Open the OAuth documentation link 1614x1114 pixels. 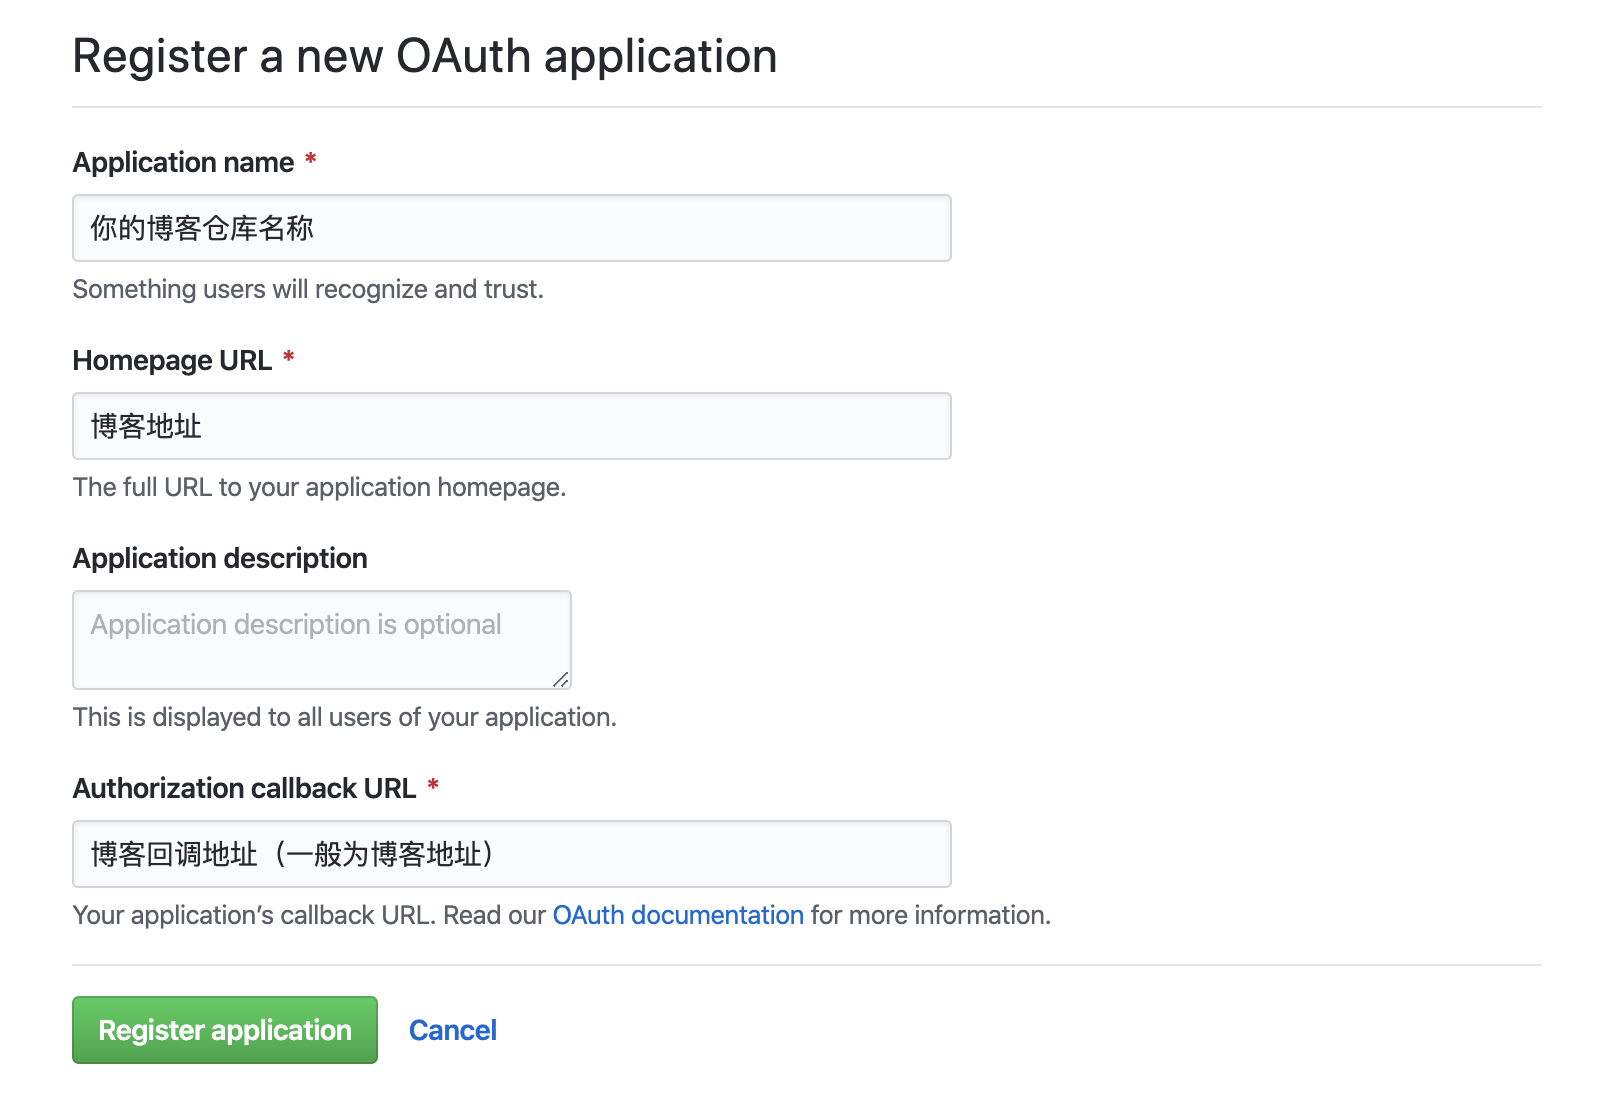point(678,915)
